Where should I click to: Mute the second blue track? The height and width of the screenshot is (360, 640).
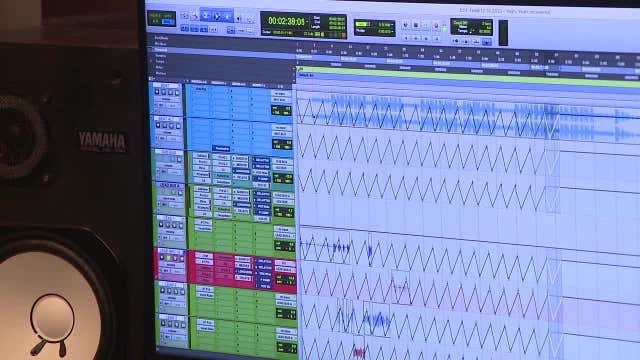point(178,126)
